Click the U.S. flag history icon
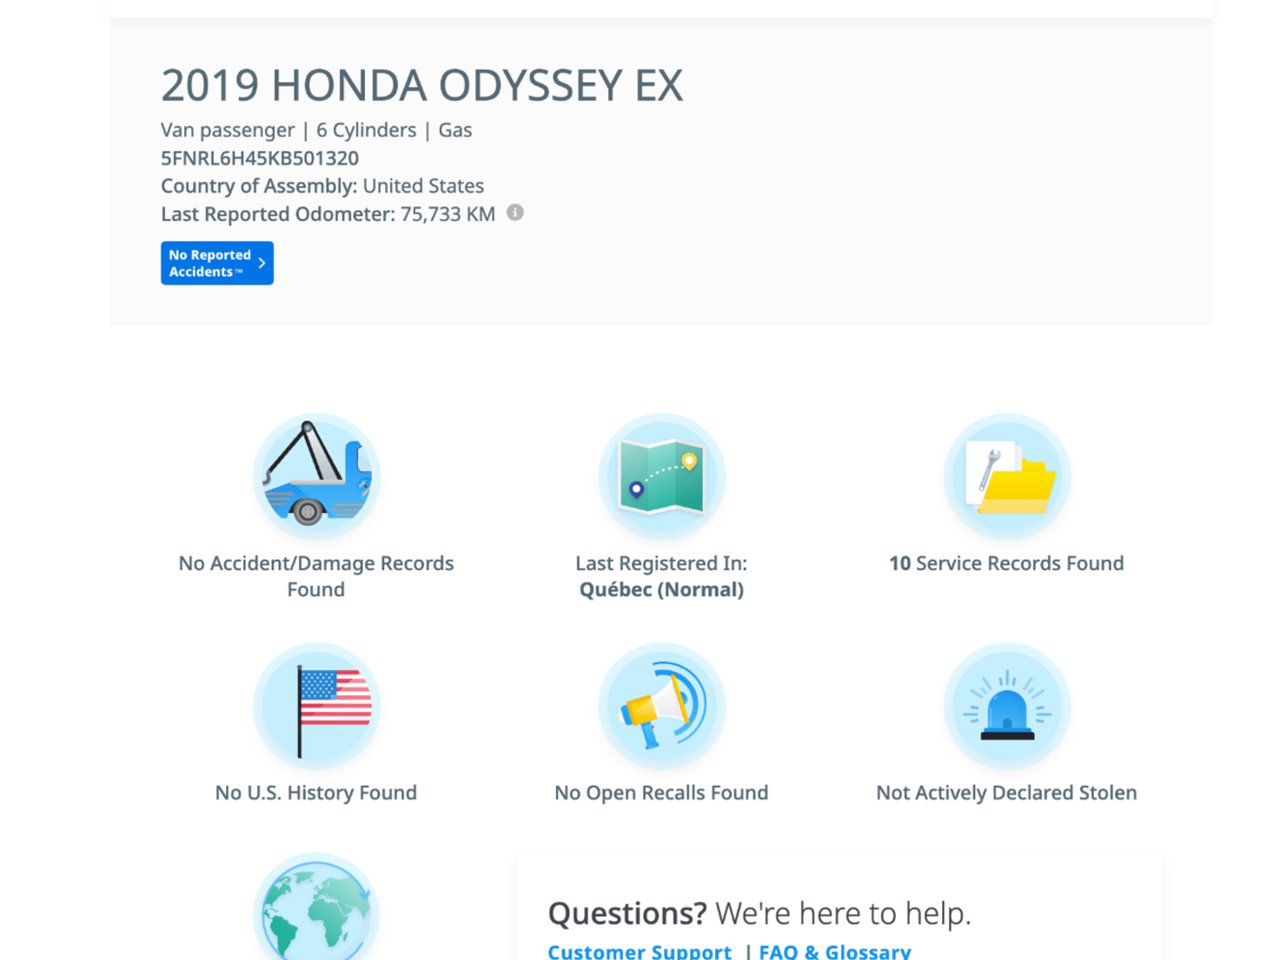Image resolution: width=1280 pixels, height=960 pixels. [316, 707]
